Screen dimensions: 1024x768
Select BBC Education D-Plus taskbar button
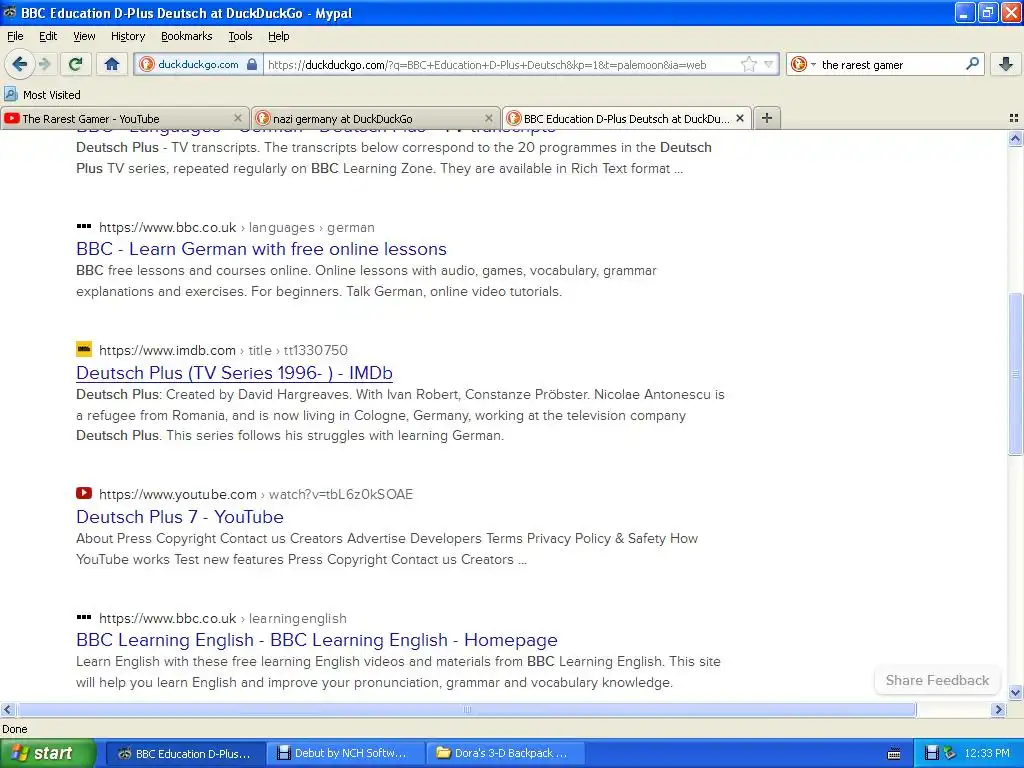185,753
